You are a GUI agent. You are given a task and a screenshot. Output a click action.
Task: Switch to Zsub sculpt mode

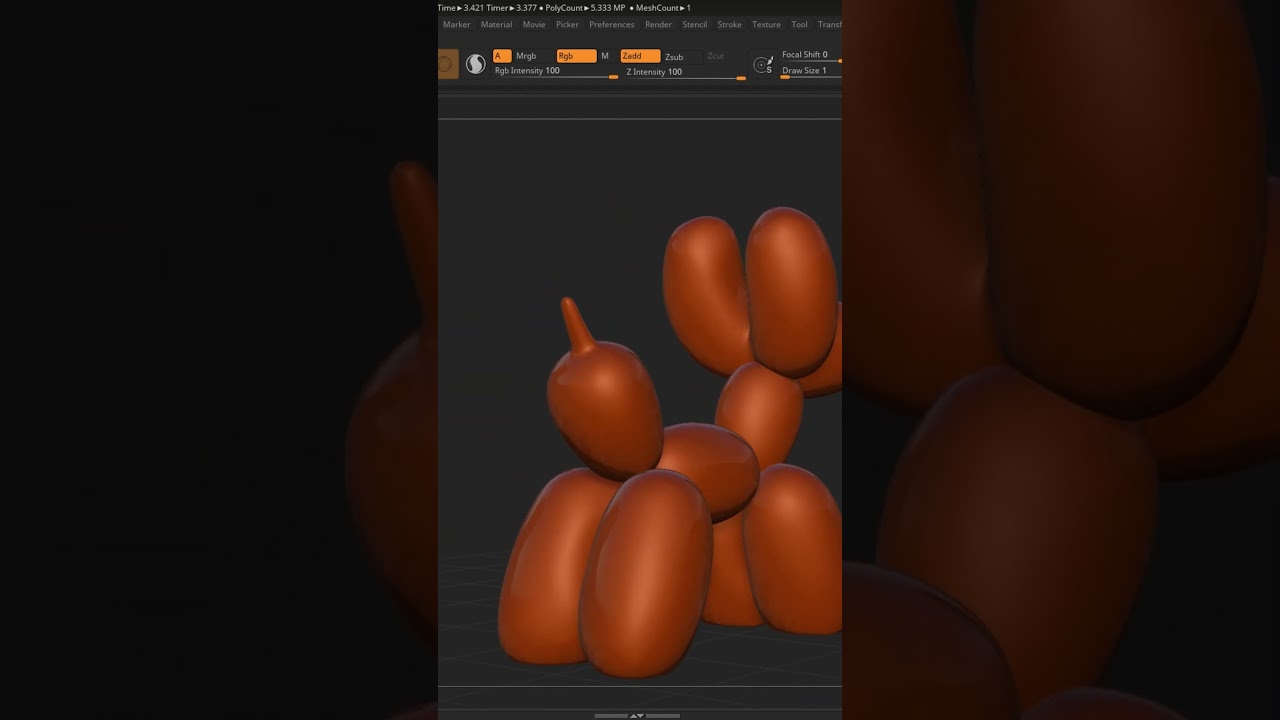675,57
